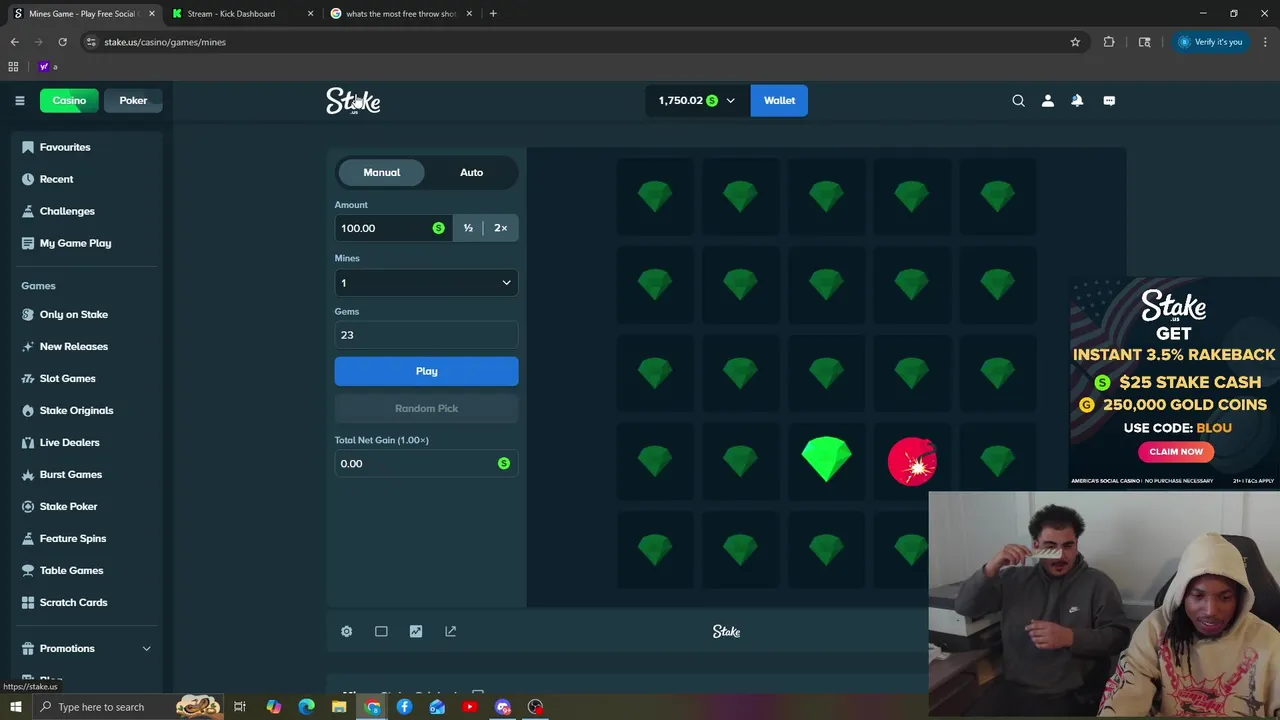Click the Stake logo in header

pyautogui.click(x=353, y=101)
